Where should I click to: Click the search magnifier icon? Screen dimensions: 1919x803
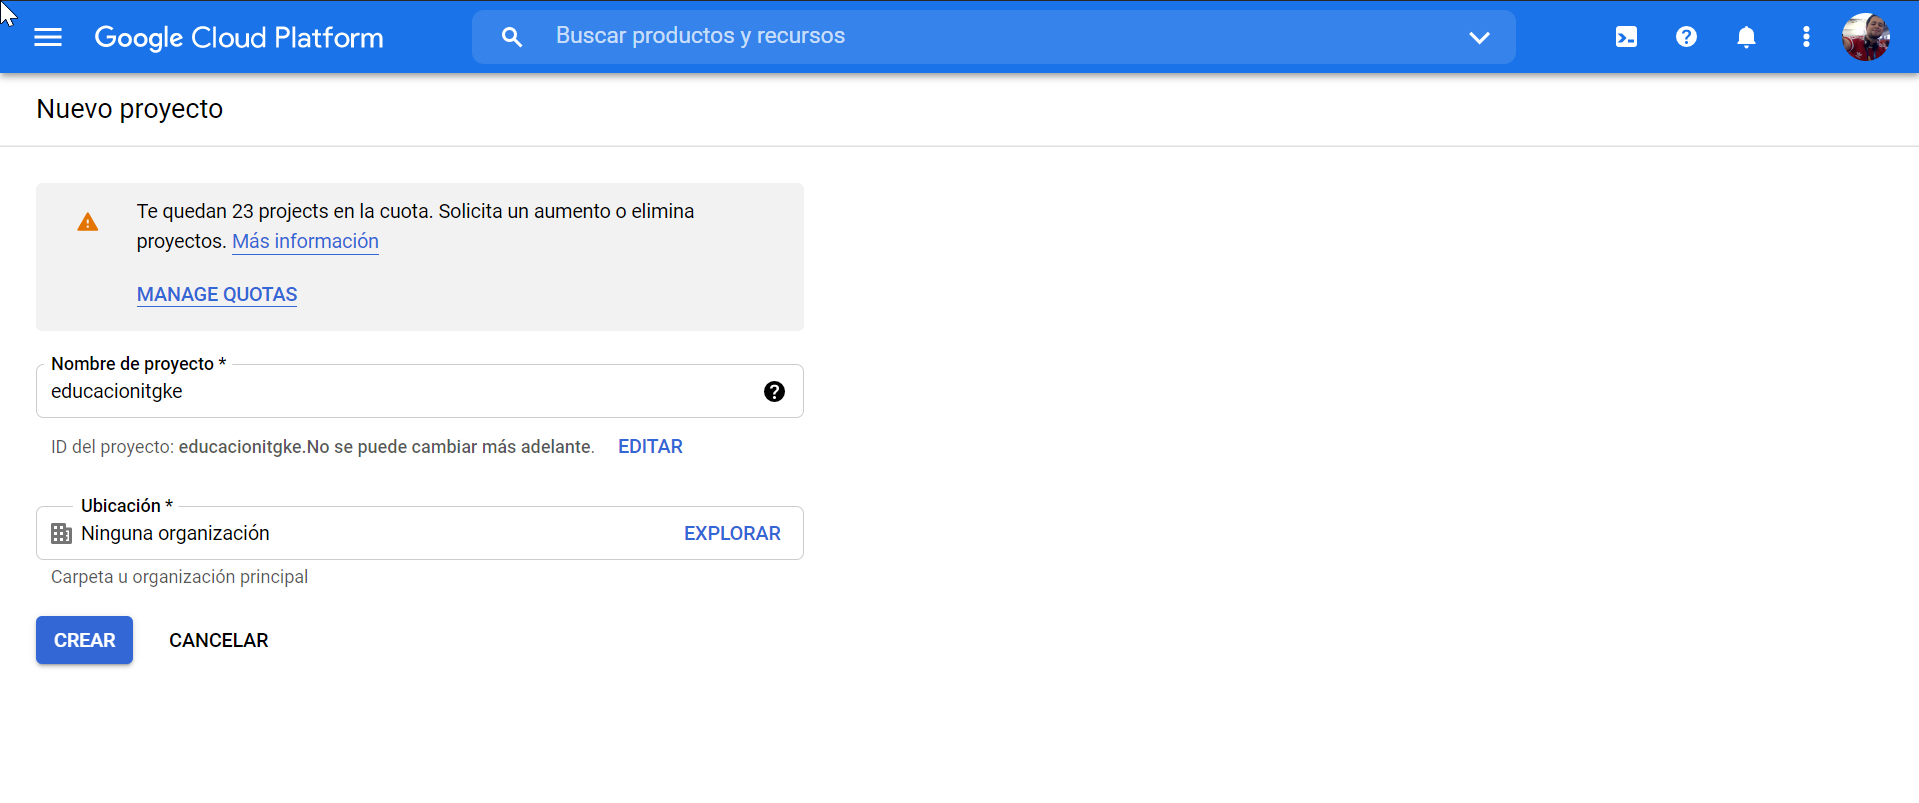tap(512, 37)
